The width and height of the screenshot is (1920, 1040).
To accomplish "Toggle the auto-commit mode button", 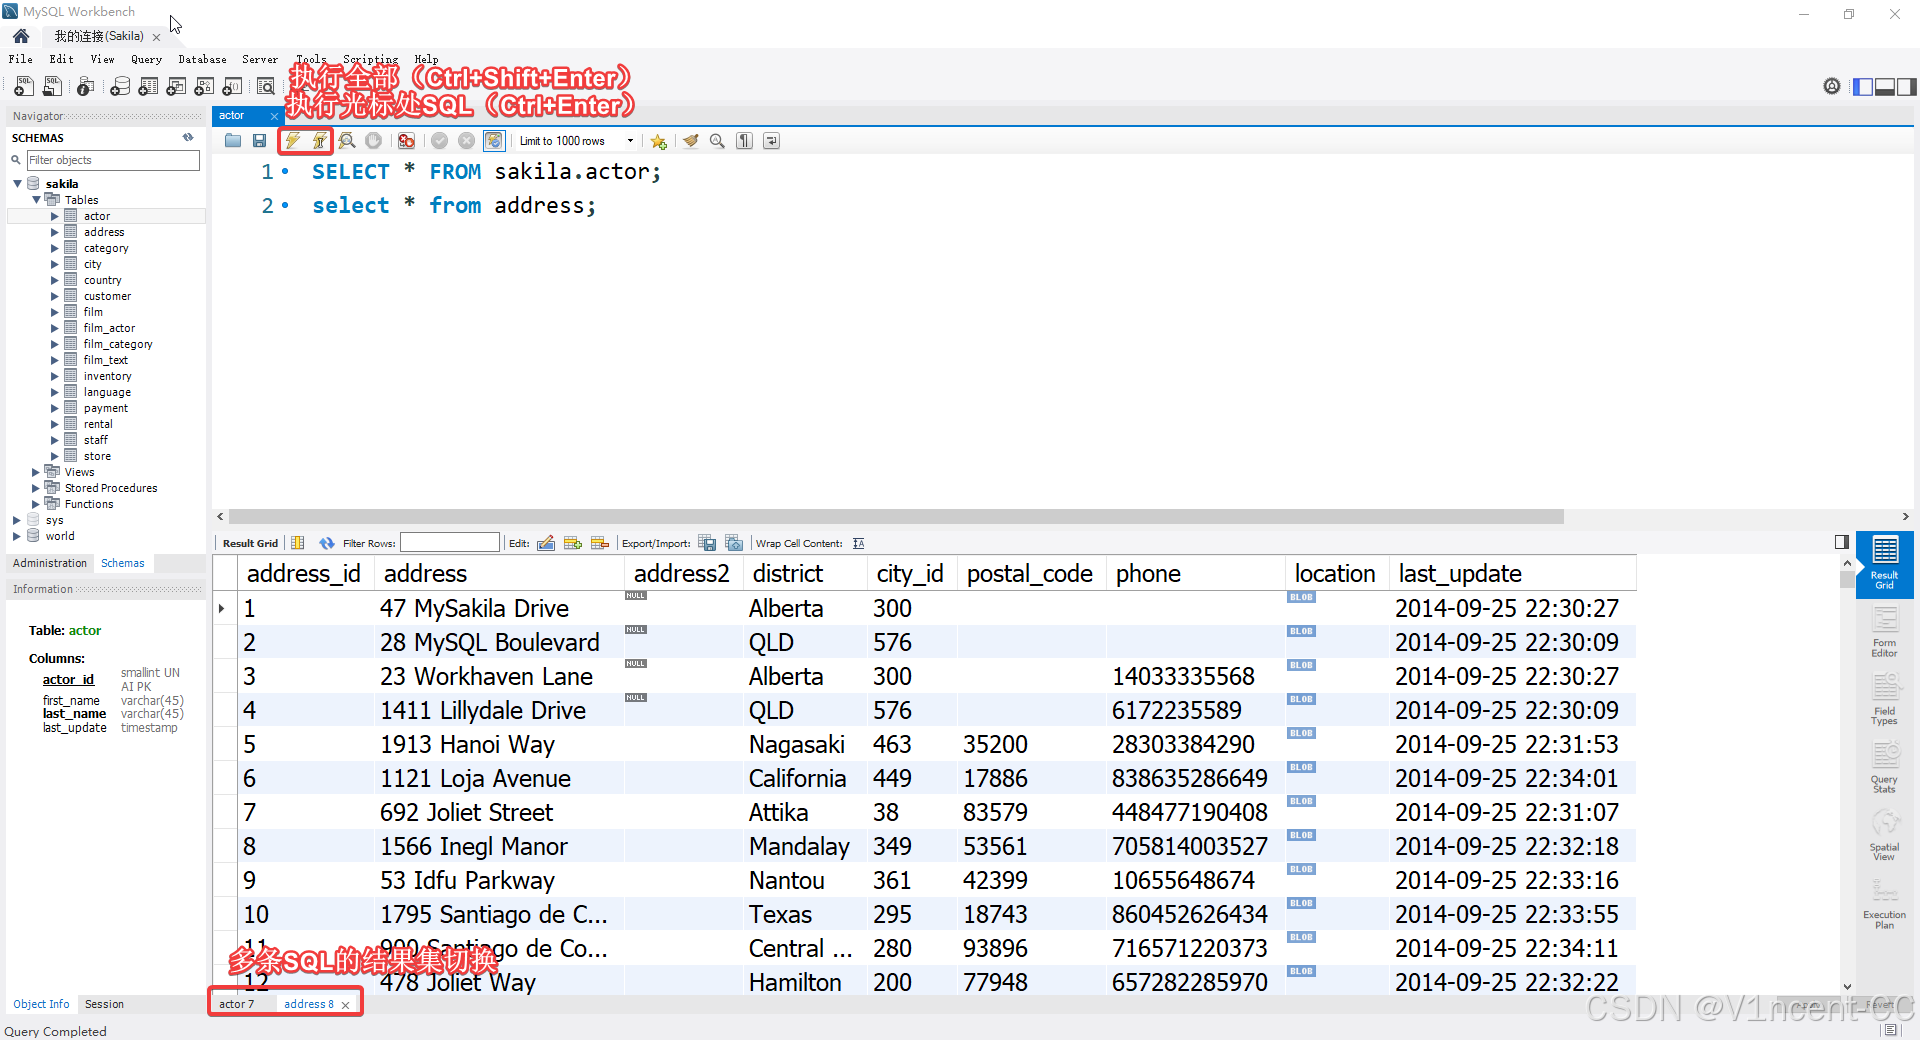I will (494, 141).
